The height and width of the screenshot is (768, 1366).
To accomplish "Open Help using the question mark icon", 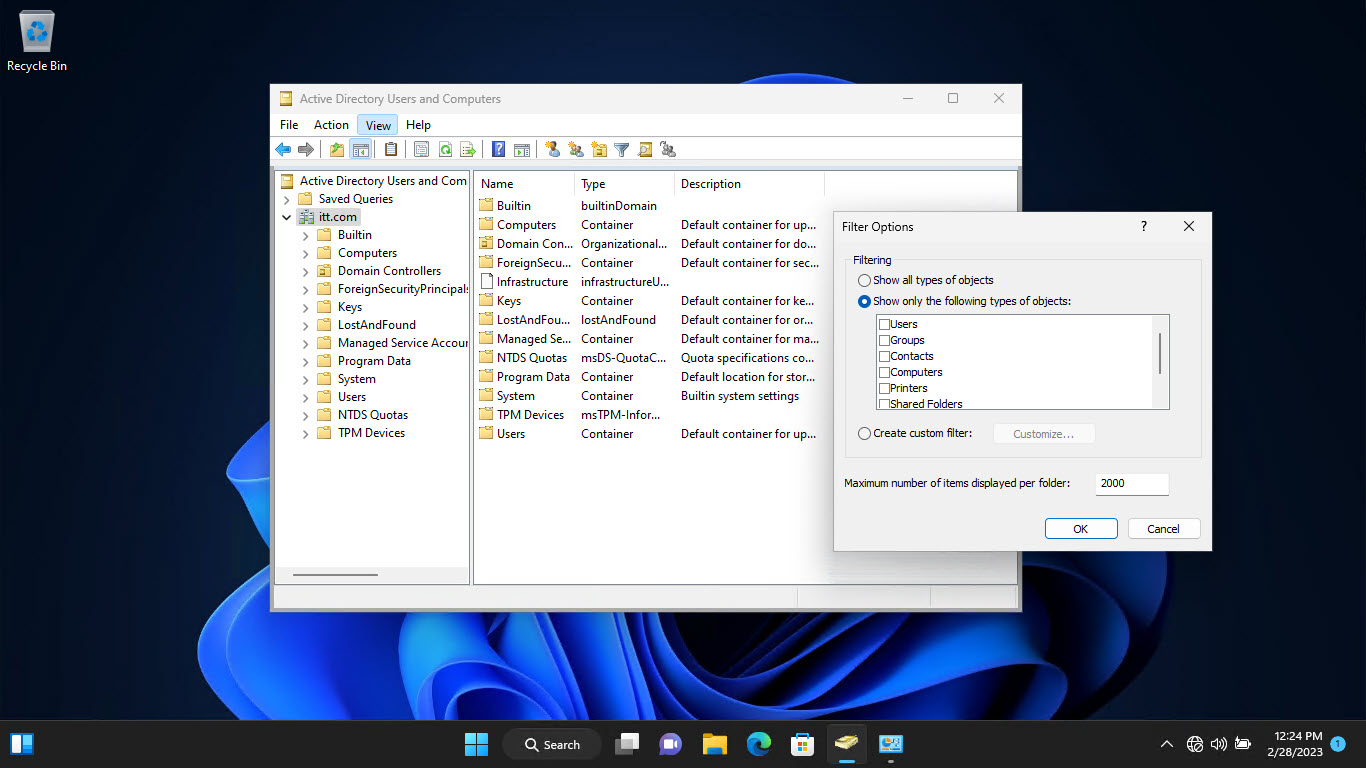I will coord(498,149).
